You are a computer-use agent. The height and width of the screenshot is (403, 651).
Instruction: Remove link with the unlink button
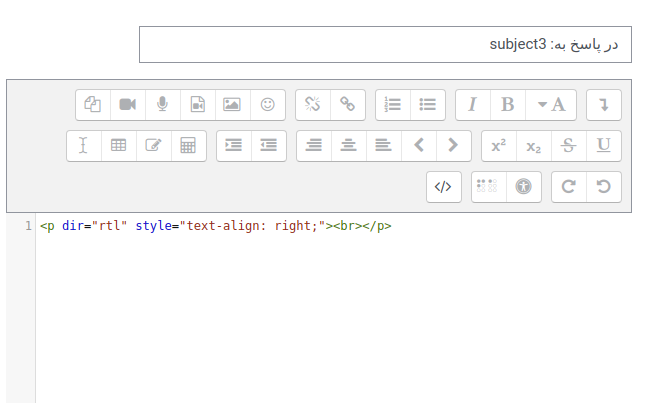tap(313, 105)
